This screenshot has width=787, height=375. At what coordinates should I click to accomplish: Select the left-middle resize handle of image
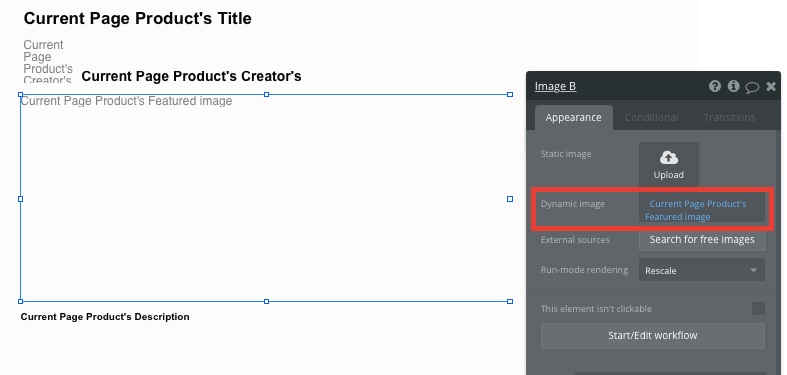(x=21, y=199)
